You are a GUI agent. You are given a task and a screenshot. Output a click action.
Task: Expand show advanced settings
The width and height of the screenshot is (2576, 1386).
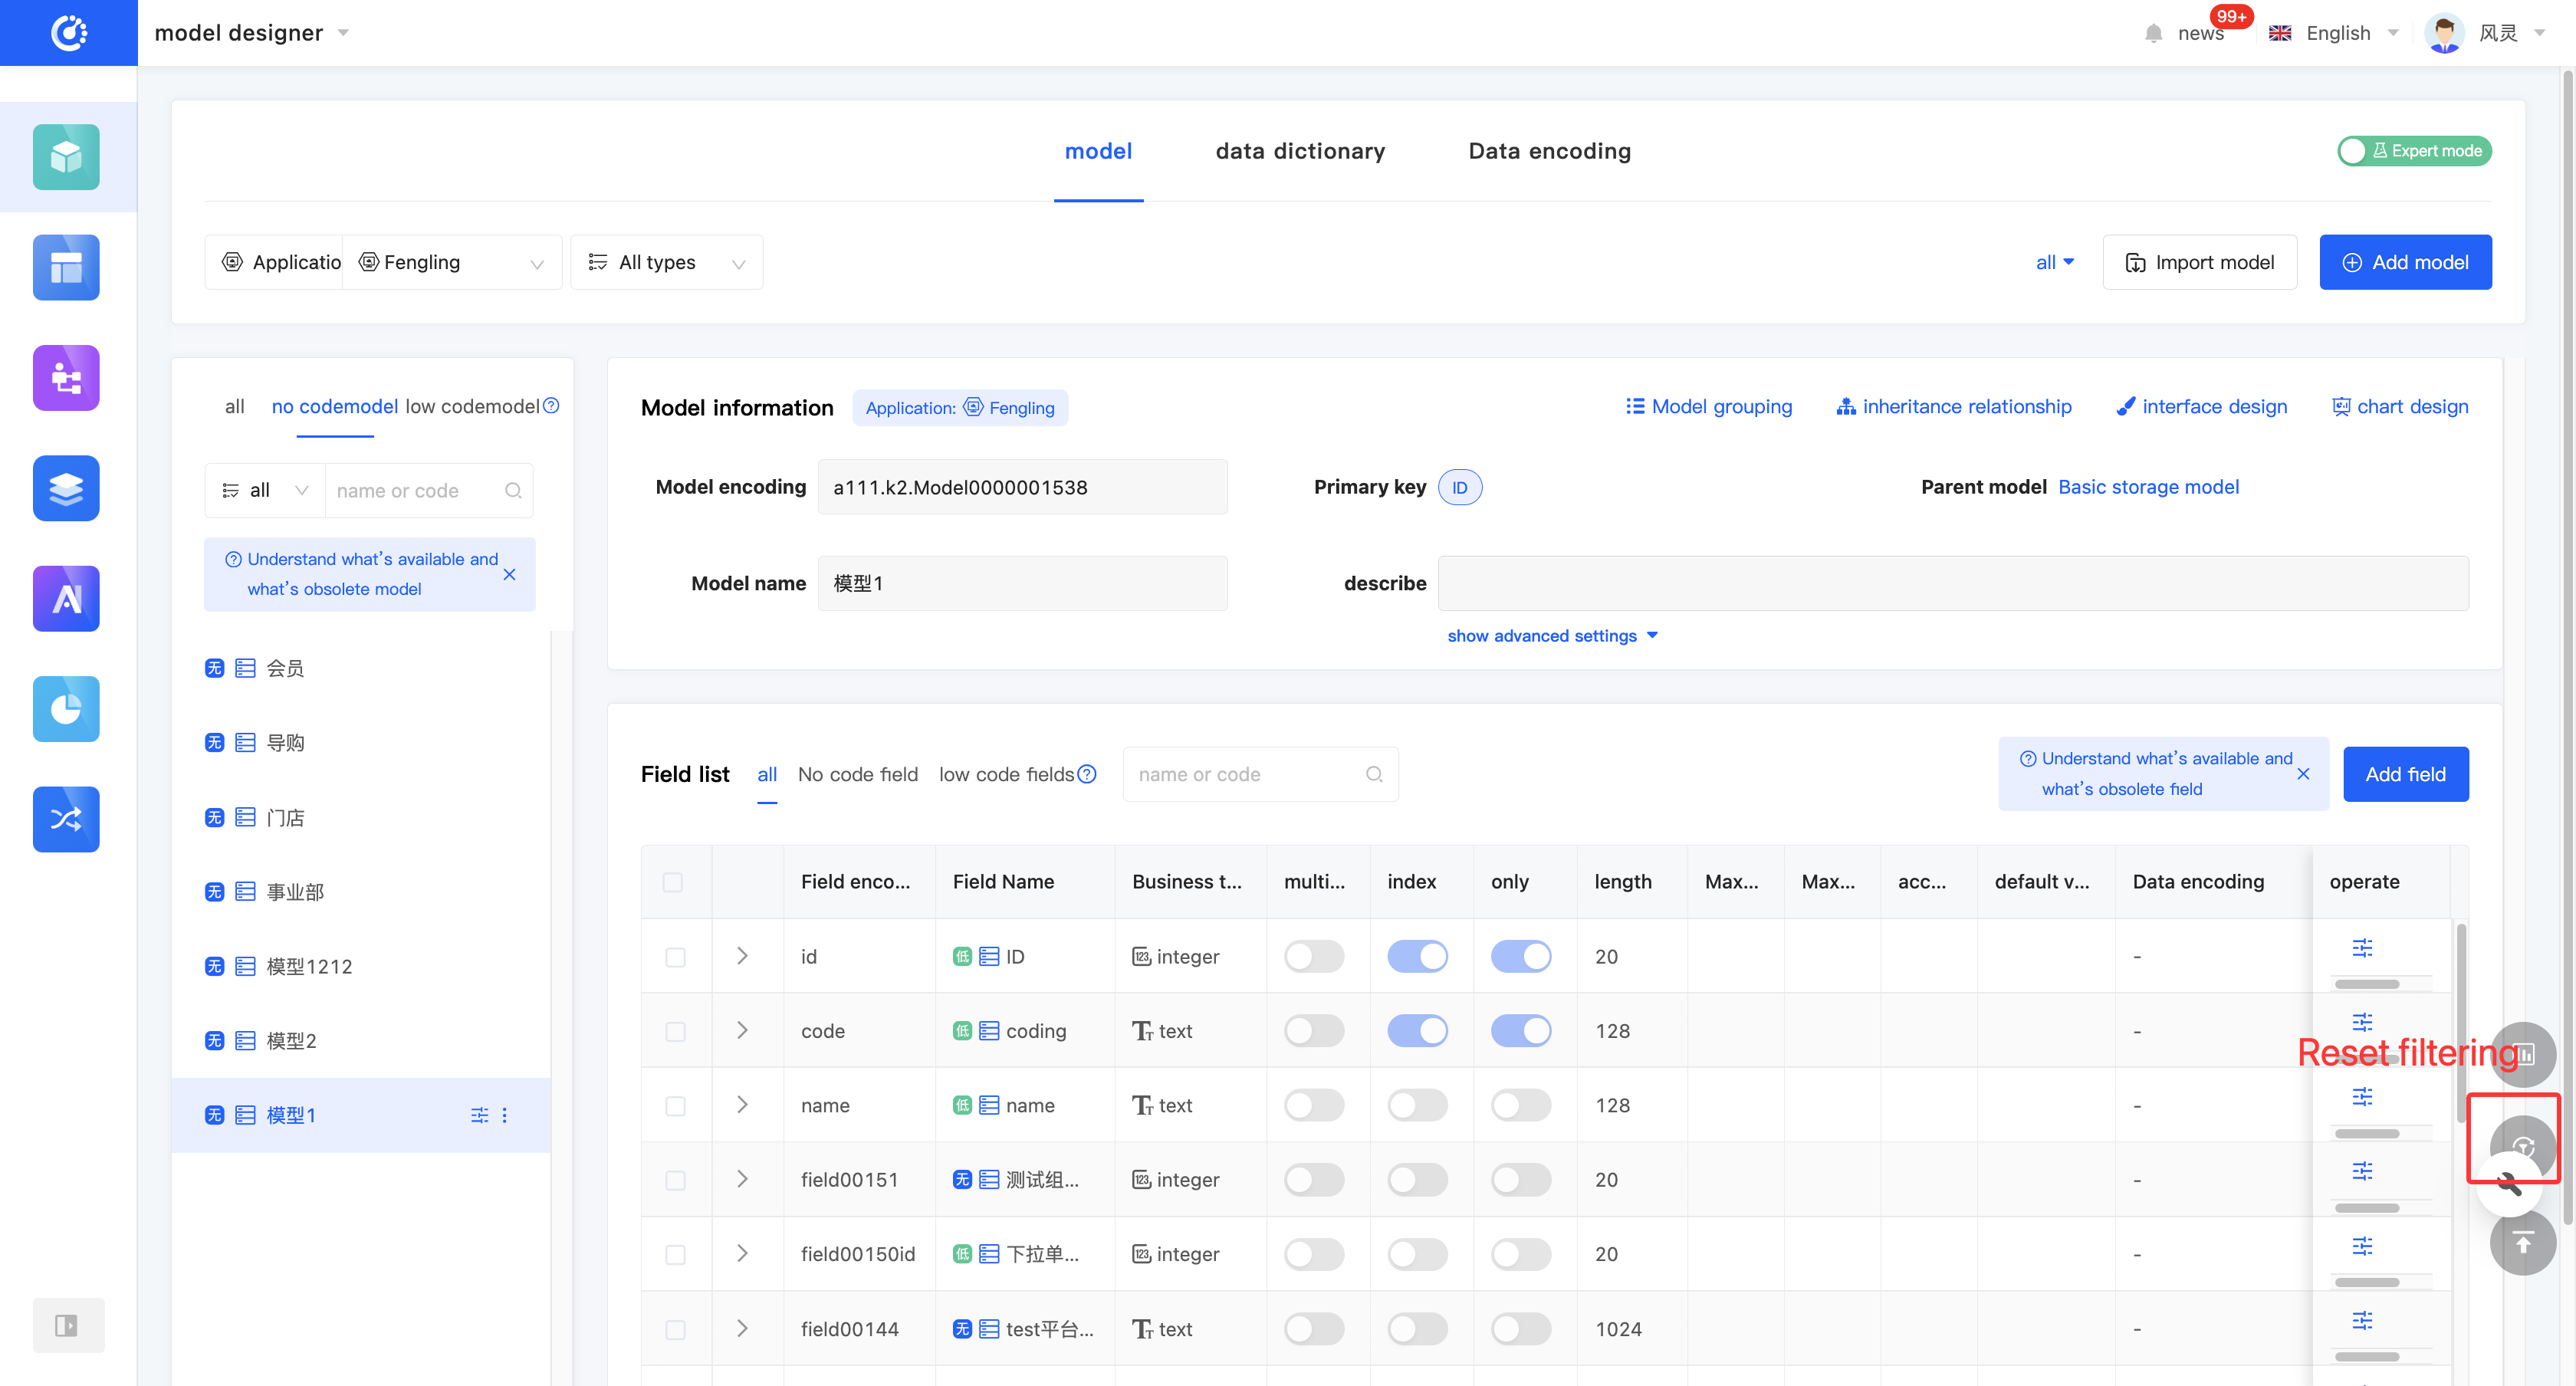(1552, 636)
